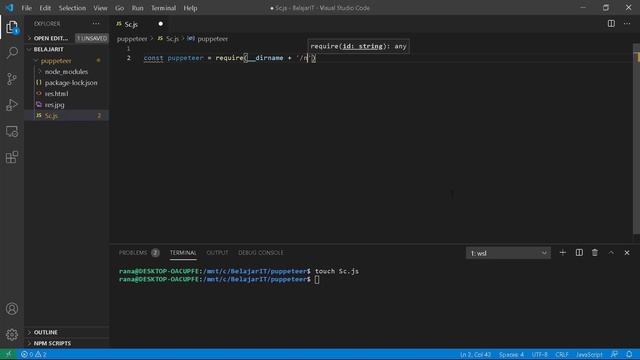
Task: Change end of line sequence CRLF
Action: point(562,354)
